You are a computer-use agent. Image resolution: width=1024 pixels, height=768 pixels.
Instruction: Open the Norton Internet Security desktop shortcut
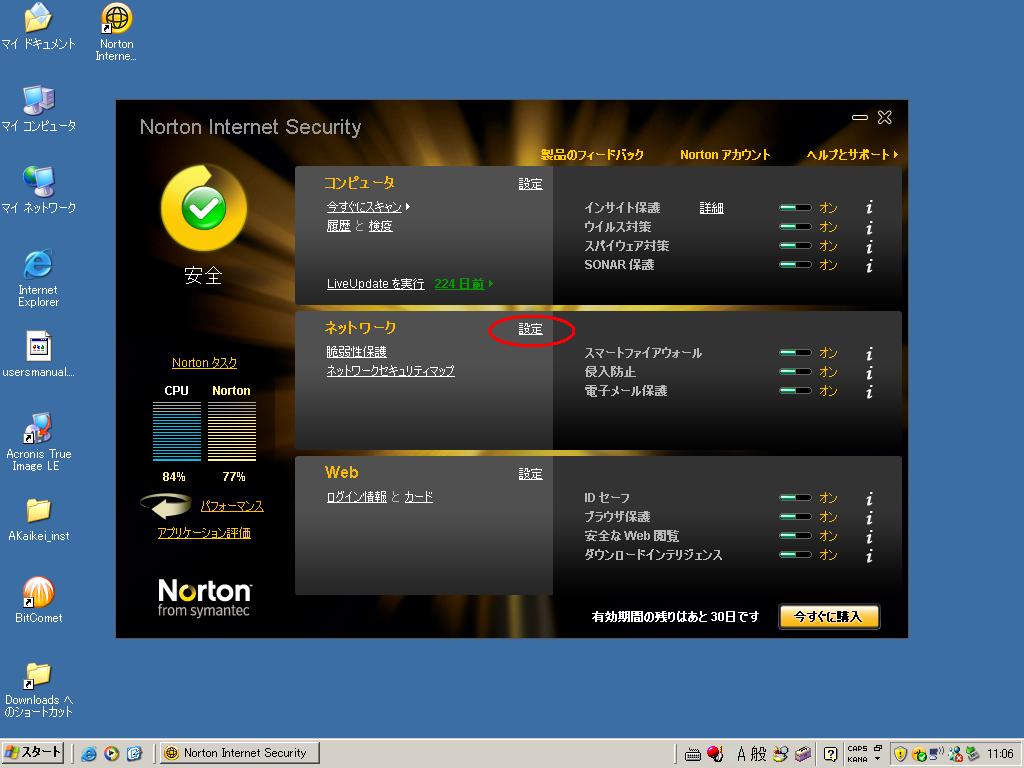[116, 32]
